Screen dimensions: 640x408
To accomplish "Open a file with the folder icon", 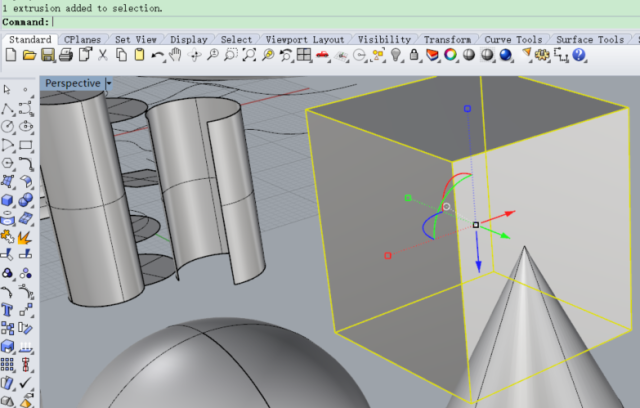I will [x=28, y=55].
